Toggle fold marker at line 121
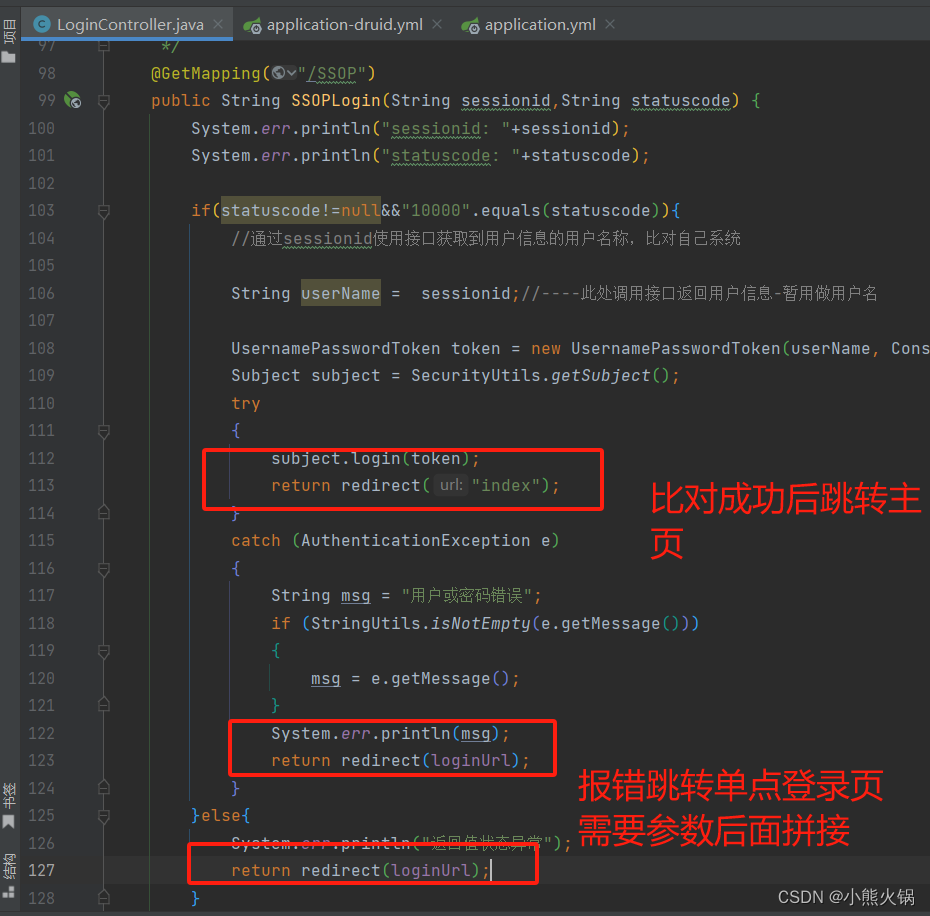 coord(104,705)
